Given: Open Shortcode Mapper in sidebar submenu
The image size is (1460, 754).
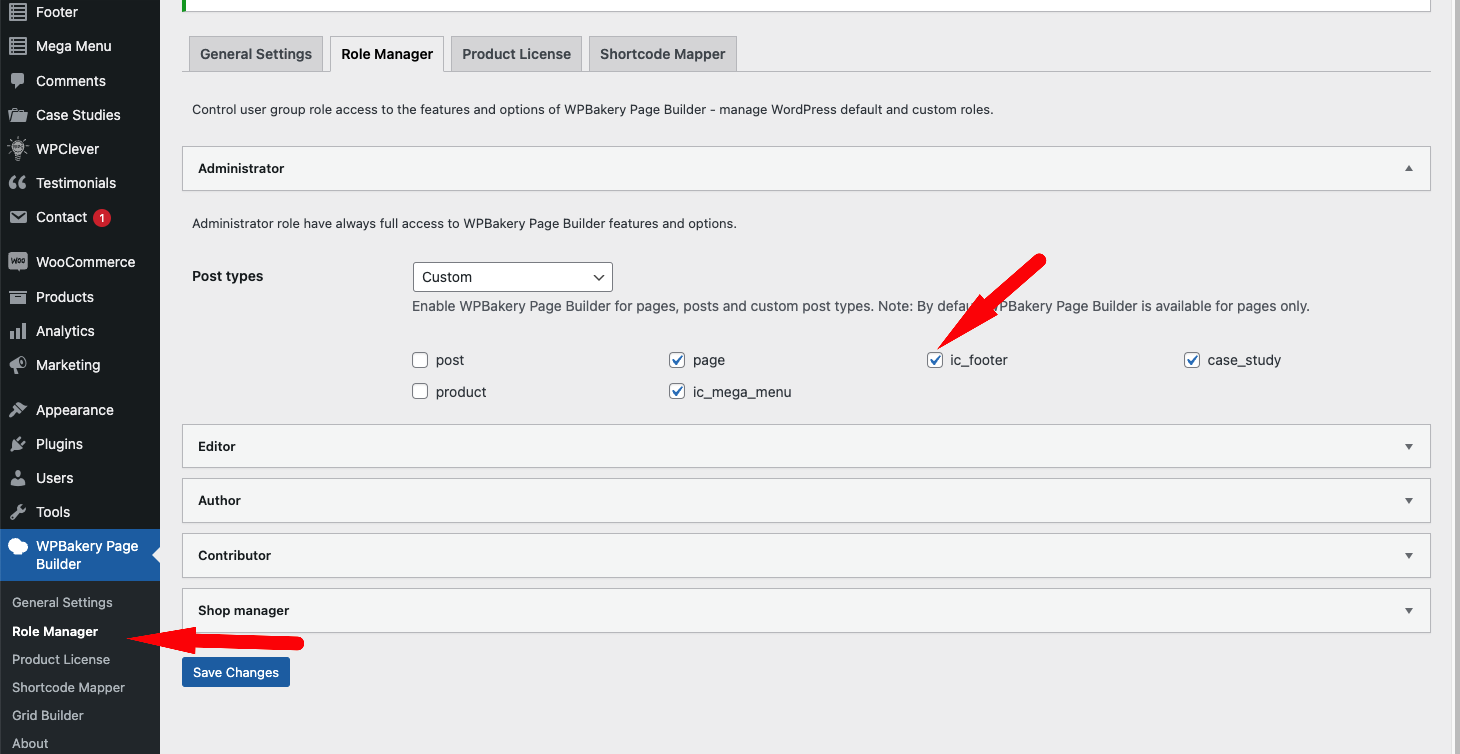Looking at the screenshot, I should [x=68, y=687].
